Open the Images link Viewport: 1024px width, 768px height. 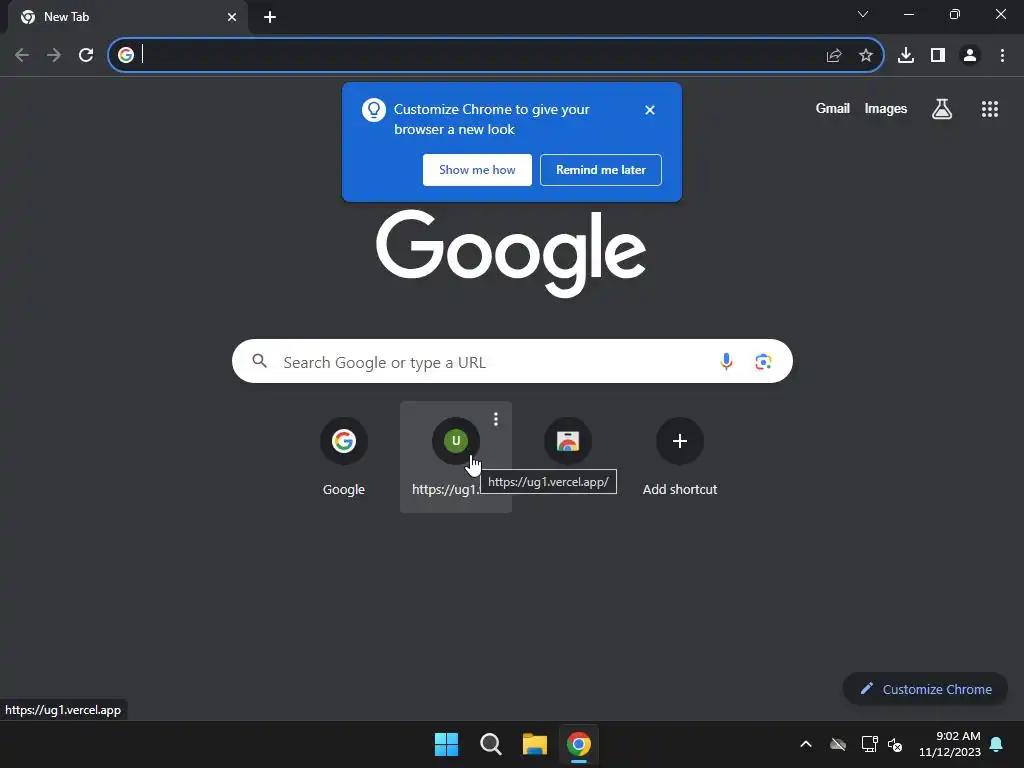point(886,108)
